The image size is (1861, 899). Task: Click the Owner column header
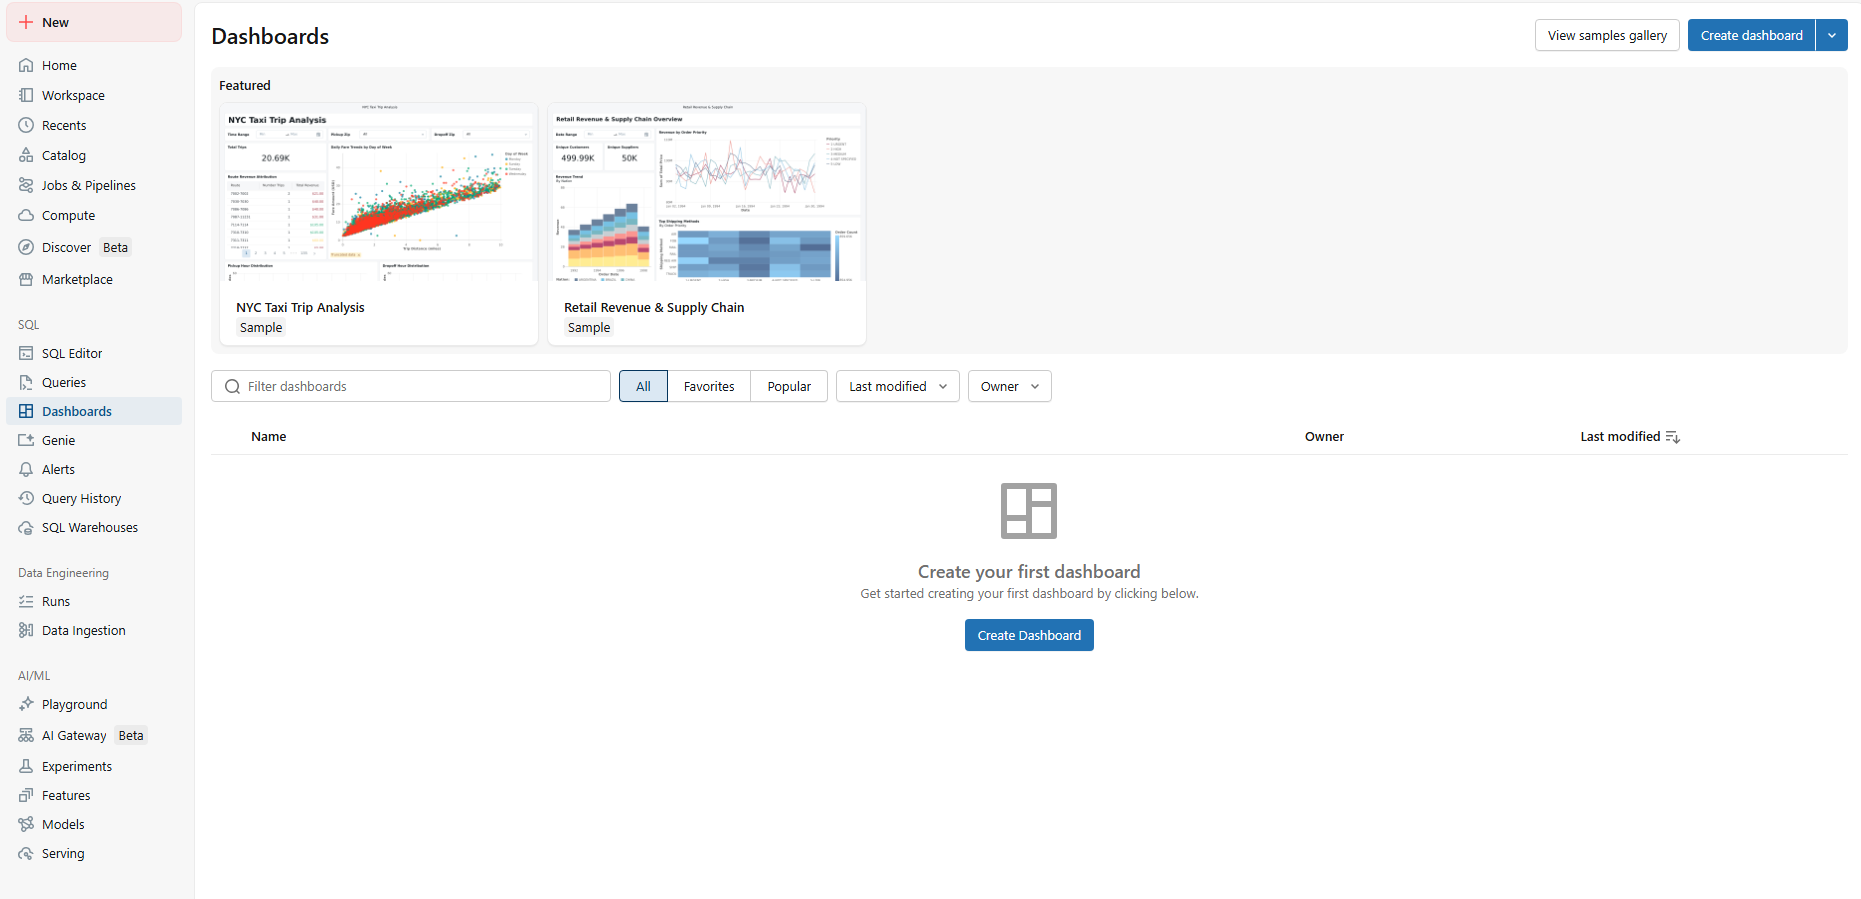[1324, 437]
